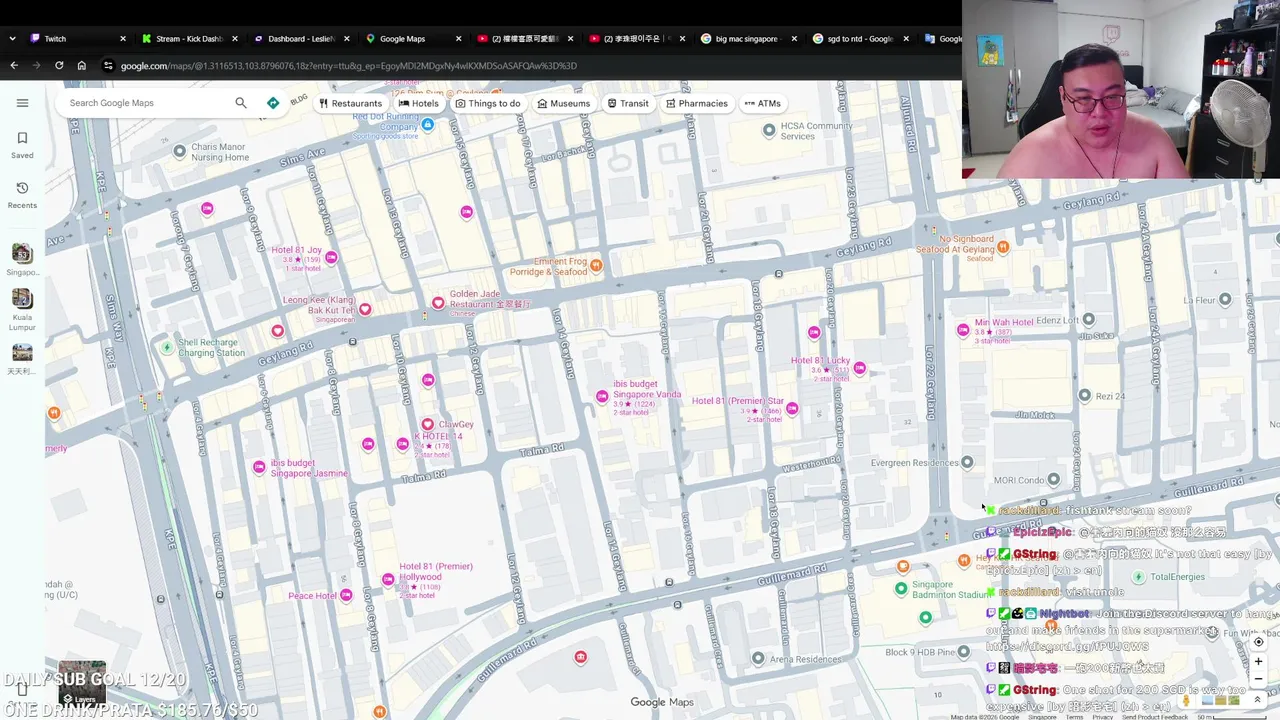This screenshot has width=1280, height=720.
Task: Click the Edenz Loft pin
Action: 1089,319
